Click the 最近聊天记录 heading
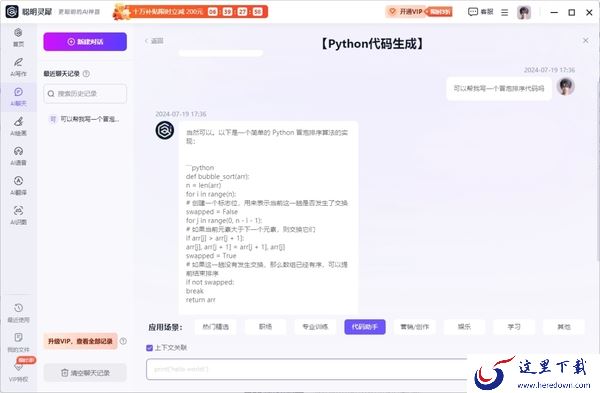 click(61, 73)
